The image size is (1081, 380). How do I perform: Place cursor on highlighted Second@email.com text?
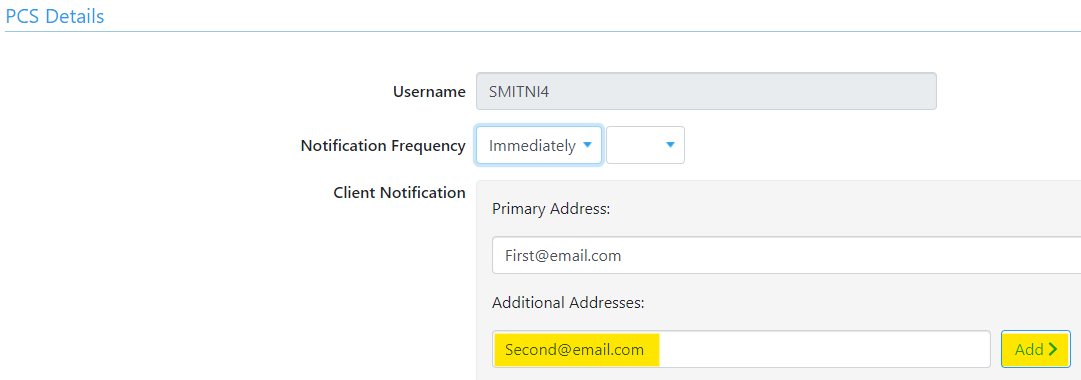pyautogui.click(x=575, y=350)
